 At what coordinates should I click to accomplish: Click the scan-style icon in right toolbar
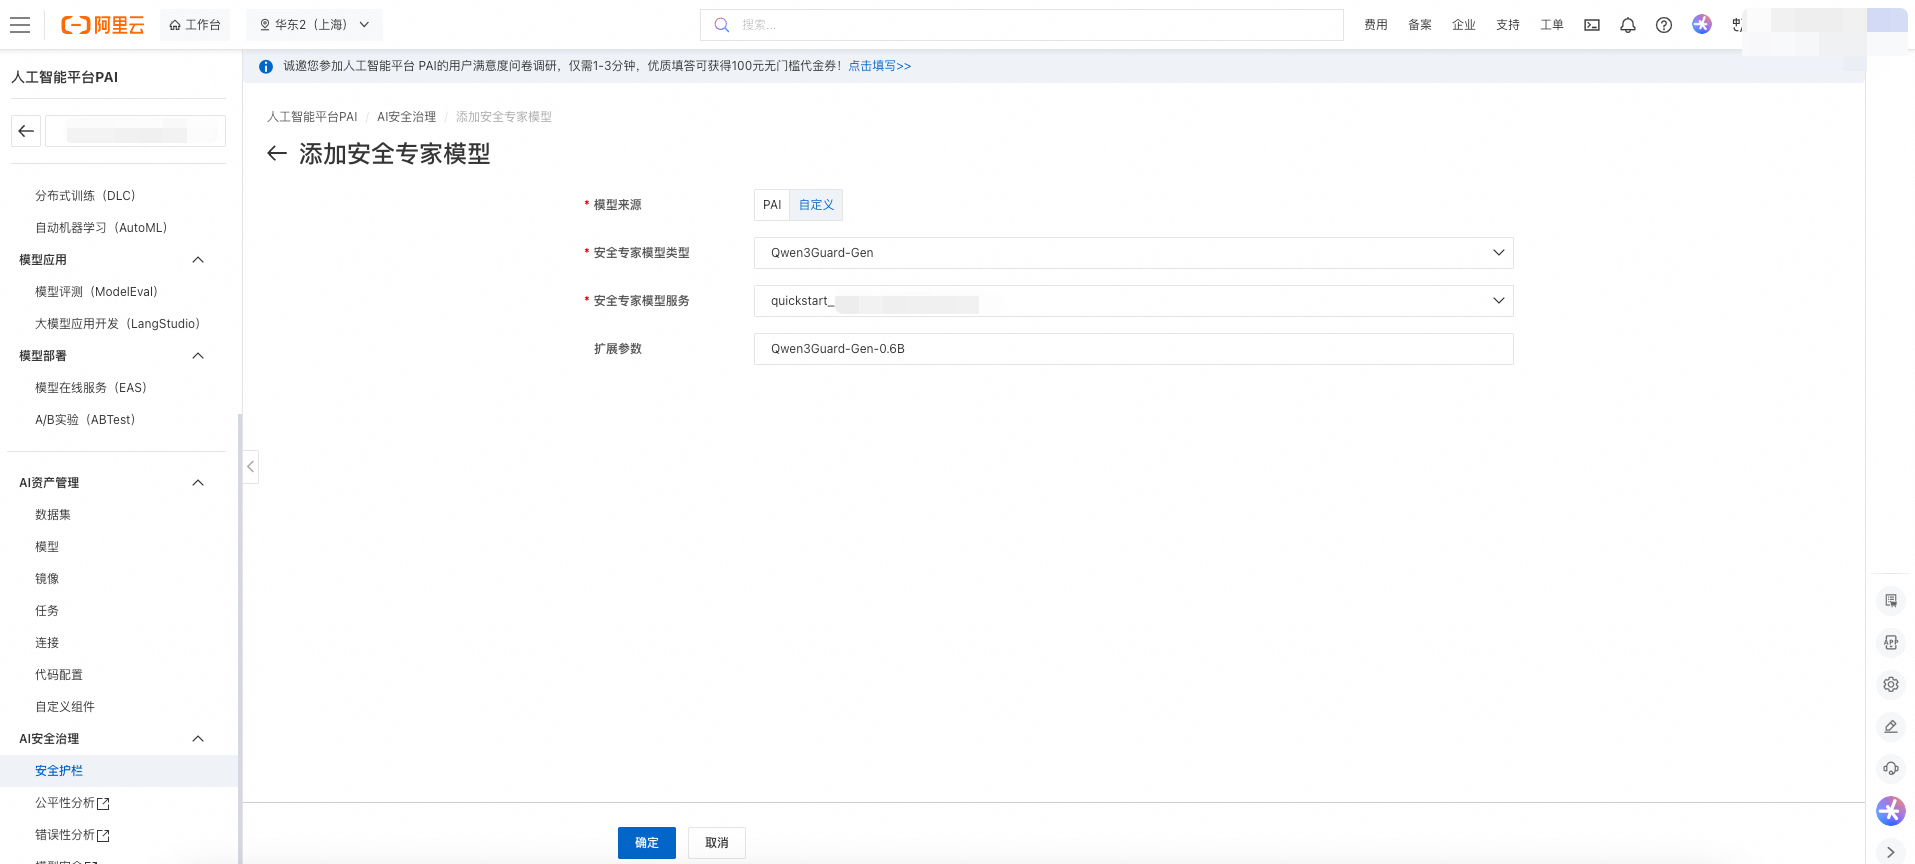(x=1891, y=643)
